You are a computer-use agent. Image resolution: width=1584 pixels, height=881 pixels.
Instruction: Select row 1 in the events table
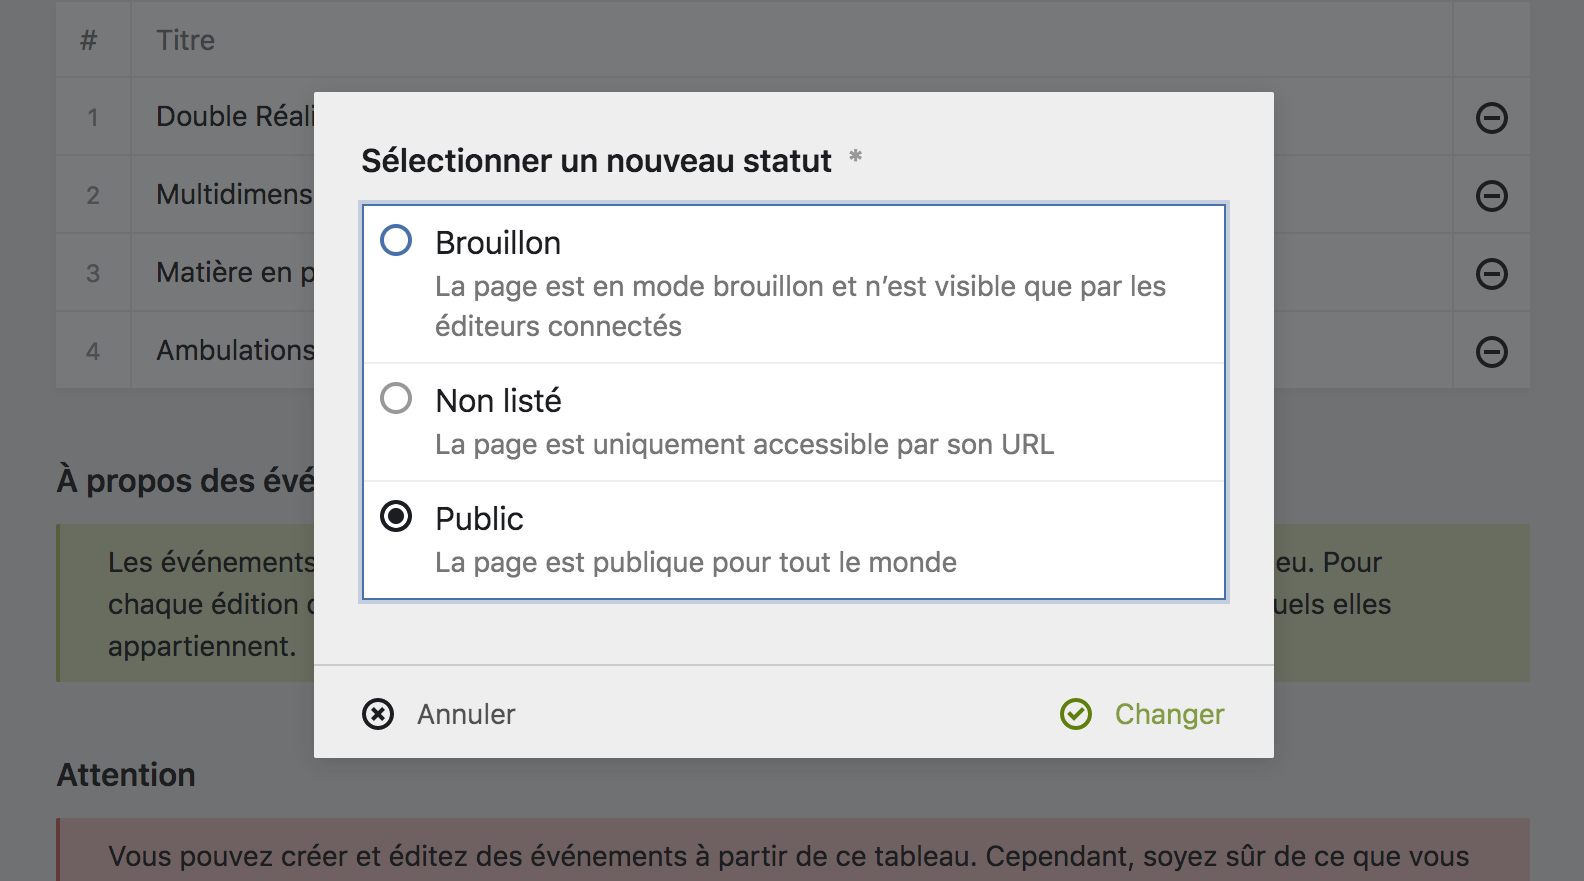click(91, 117)
